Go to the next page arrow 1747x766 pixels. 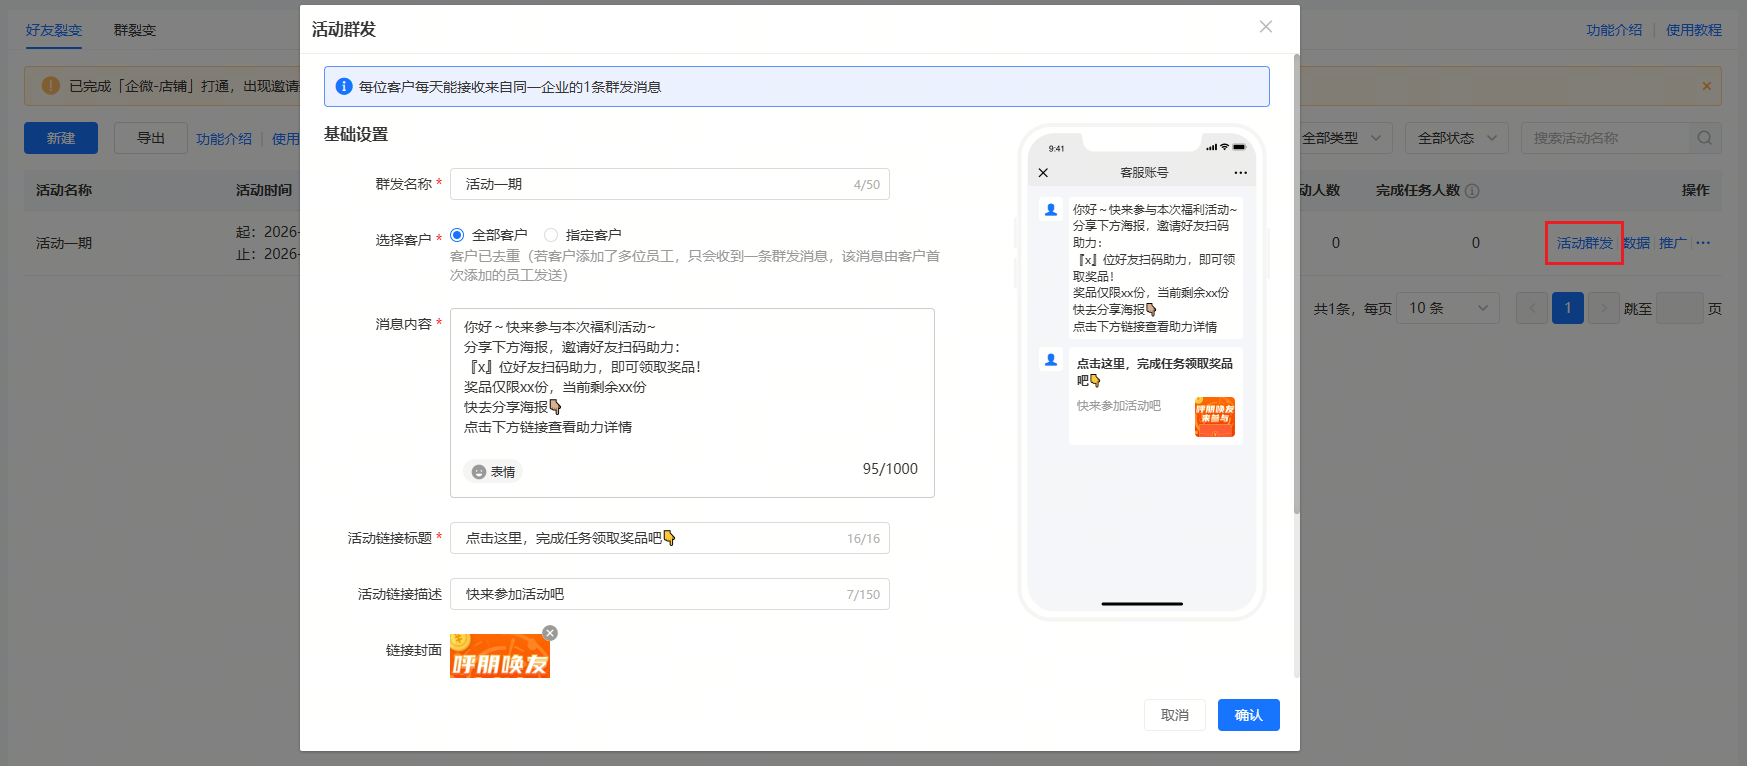point(1604,308)
